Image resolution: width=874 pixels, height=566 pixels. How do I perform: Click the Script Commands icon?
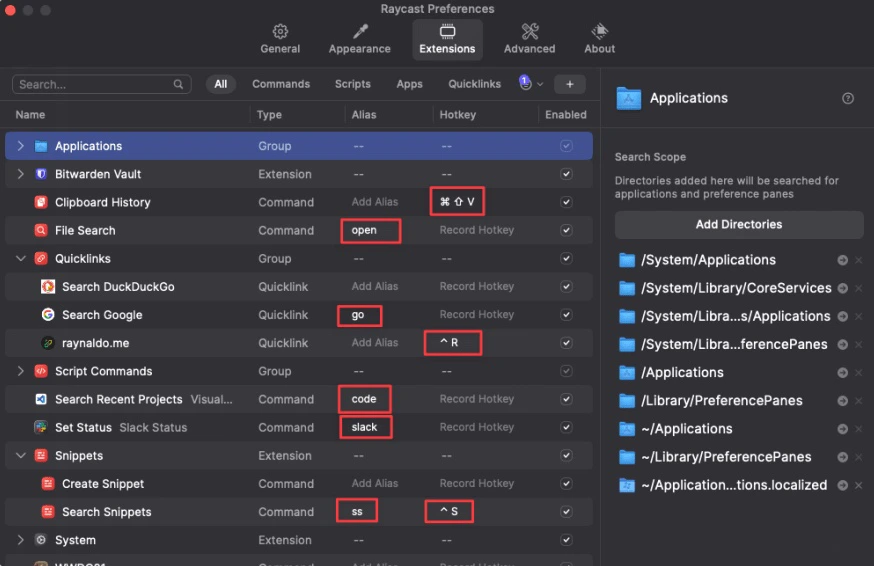click(x=41, y=371)
